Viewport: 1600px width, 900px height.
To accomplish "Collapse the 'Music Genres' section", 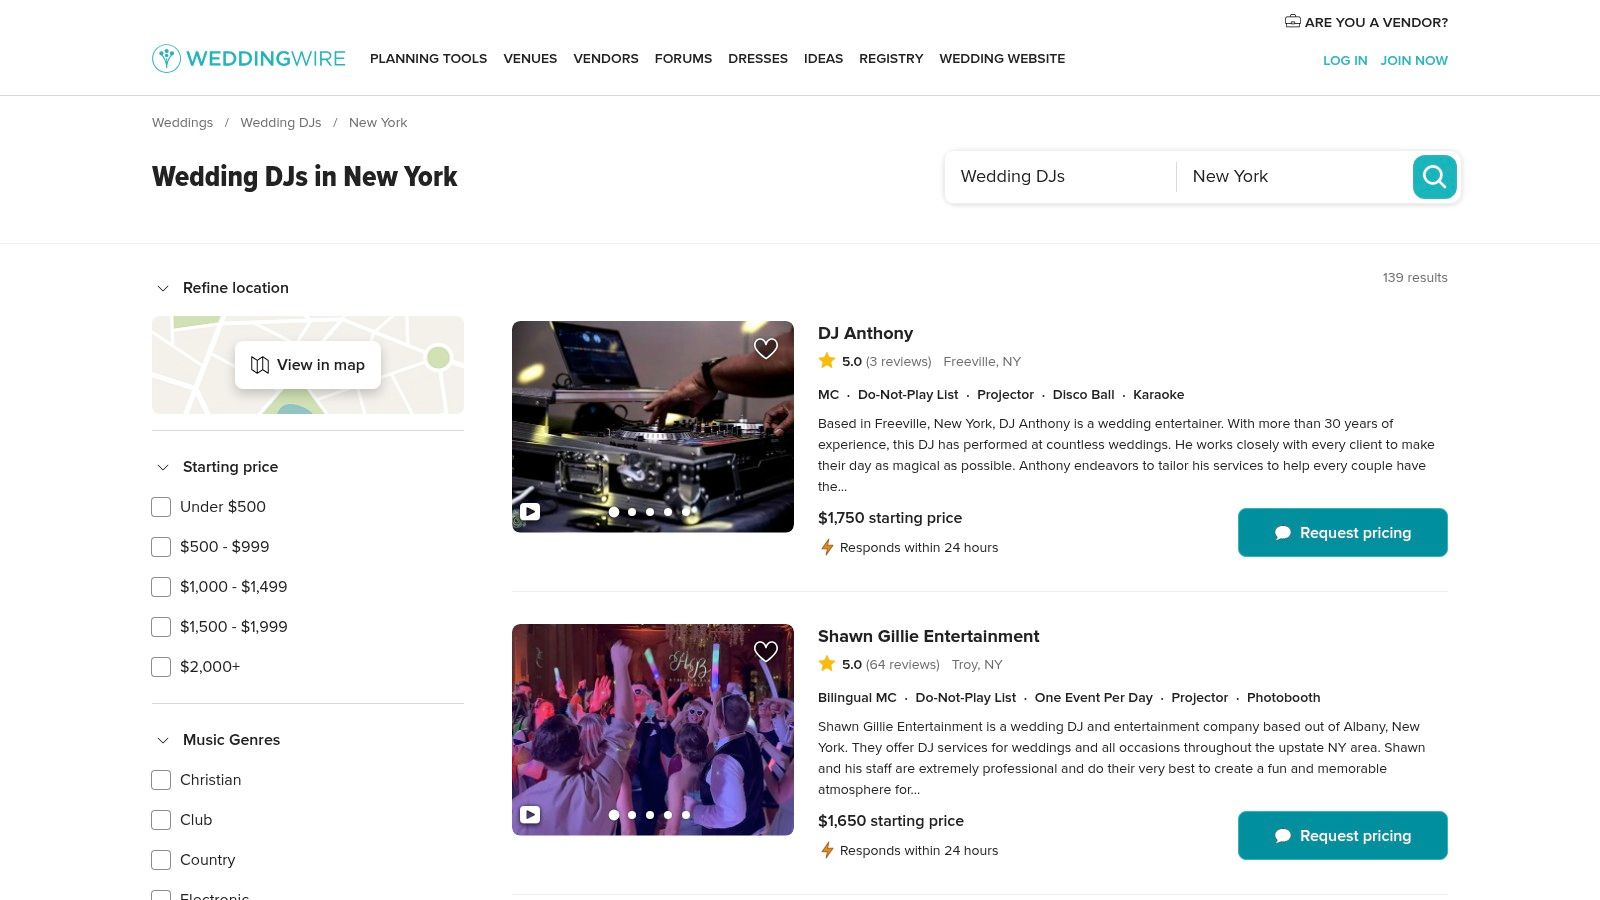I will coord(162,740).
